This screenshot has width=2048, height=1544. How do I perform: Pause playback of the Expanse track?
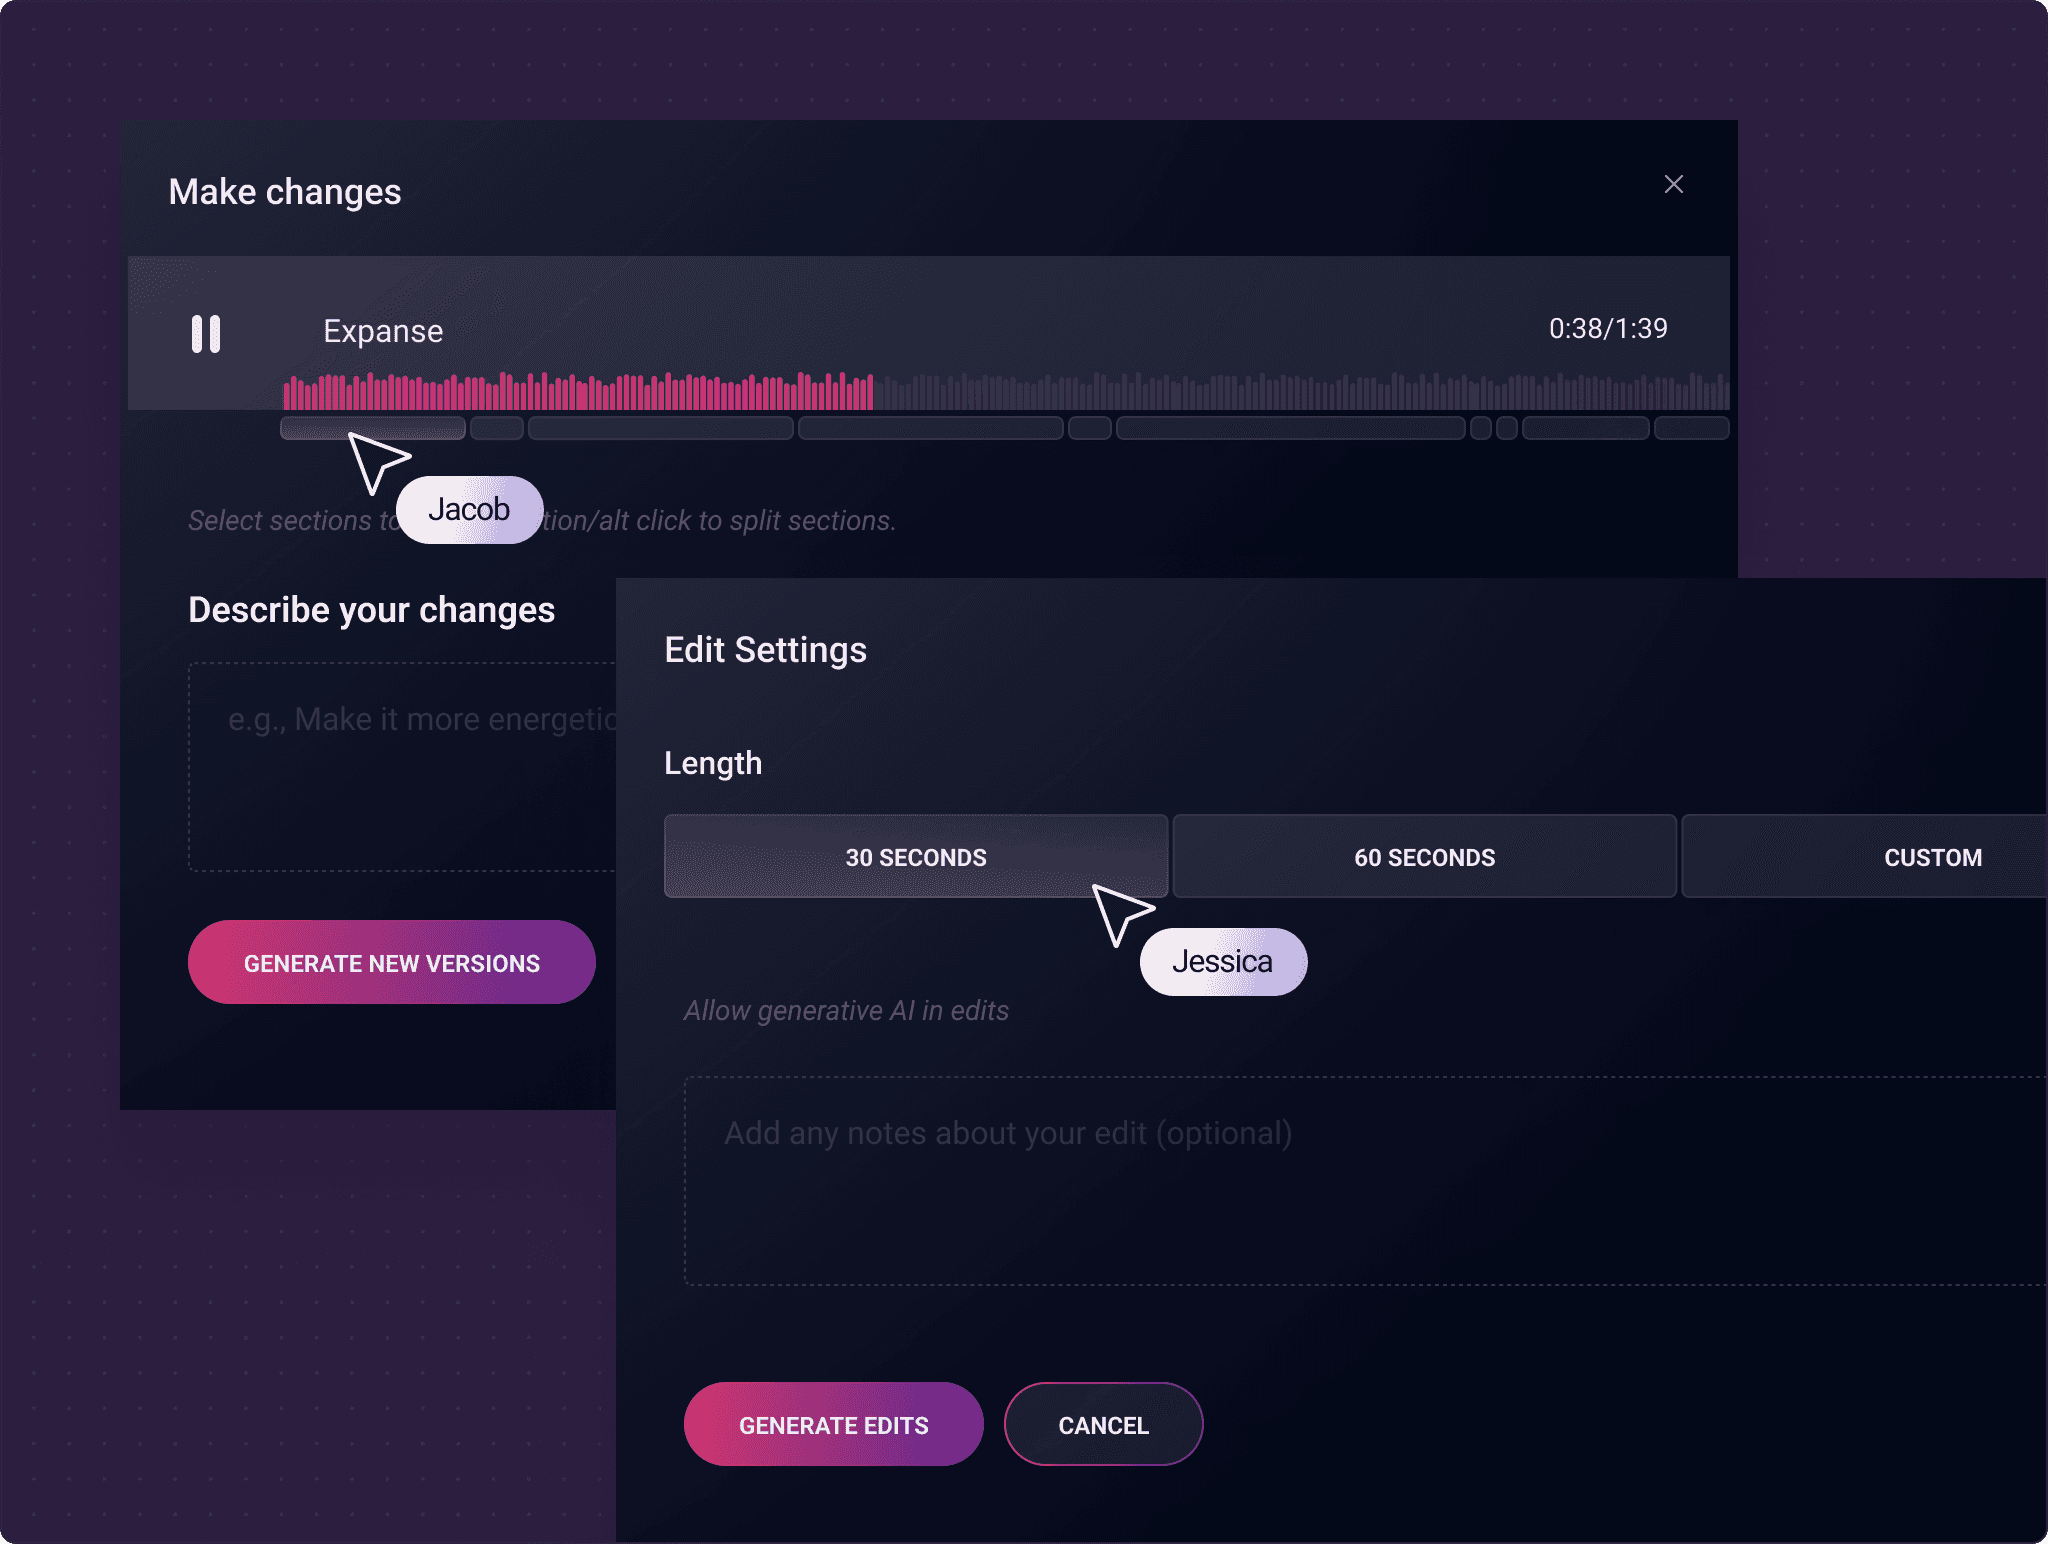click(206, 334)
